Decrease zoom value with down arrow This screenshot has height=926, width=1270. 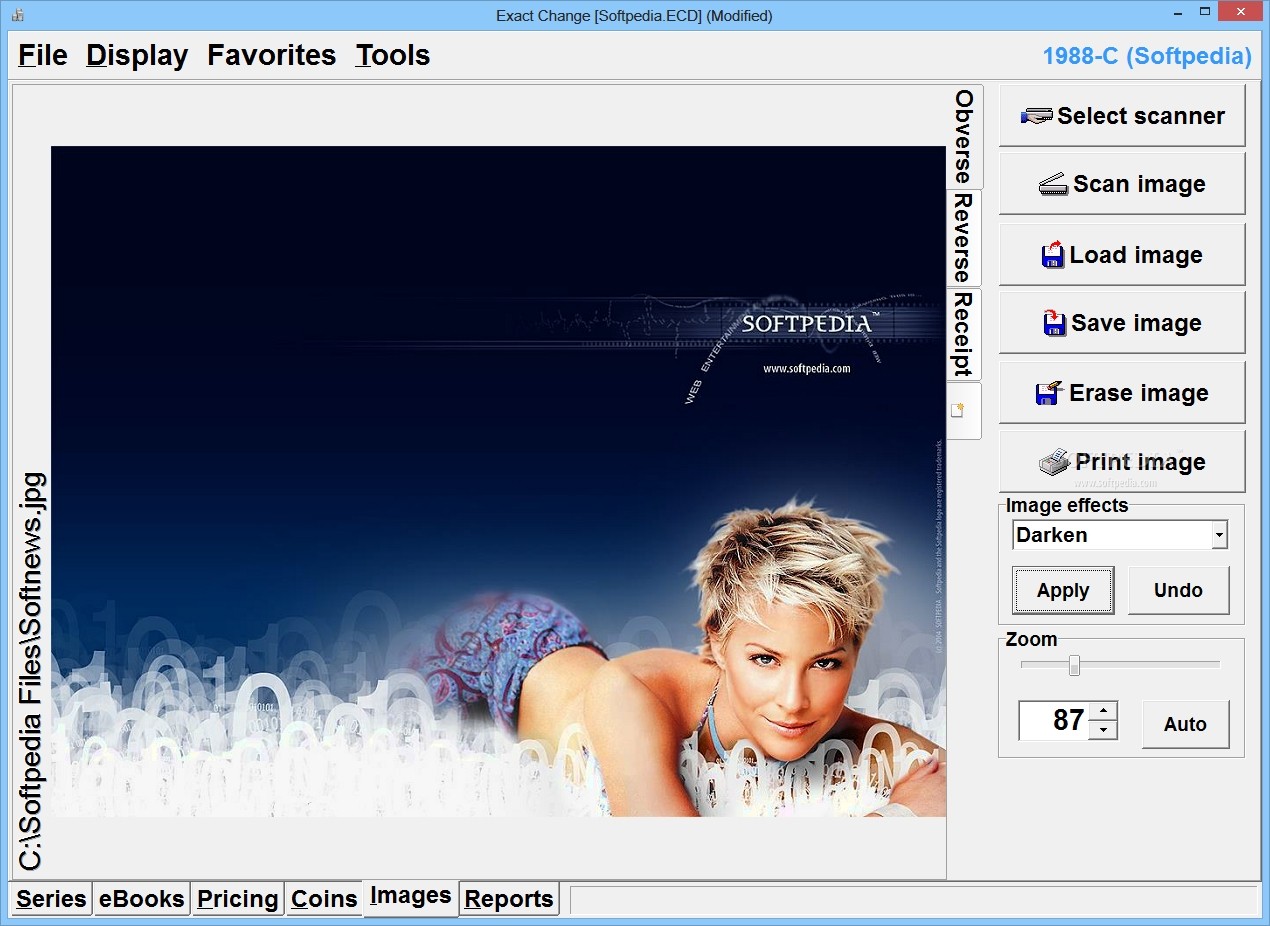point(1102,730)
